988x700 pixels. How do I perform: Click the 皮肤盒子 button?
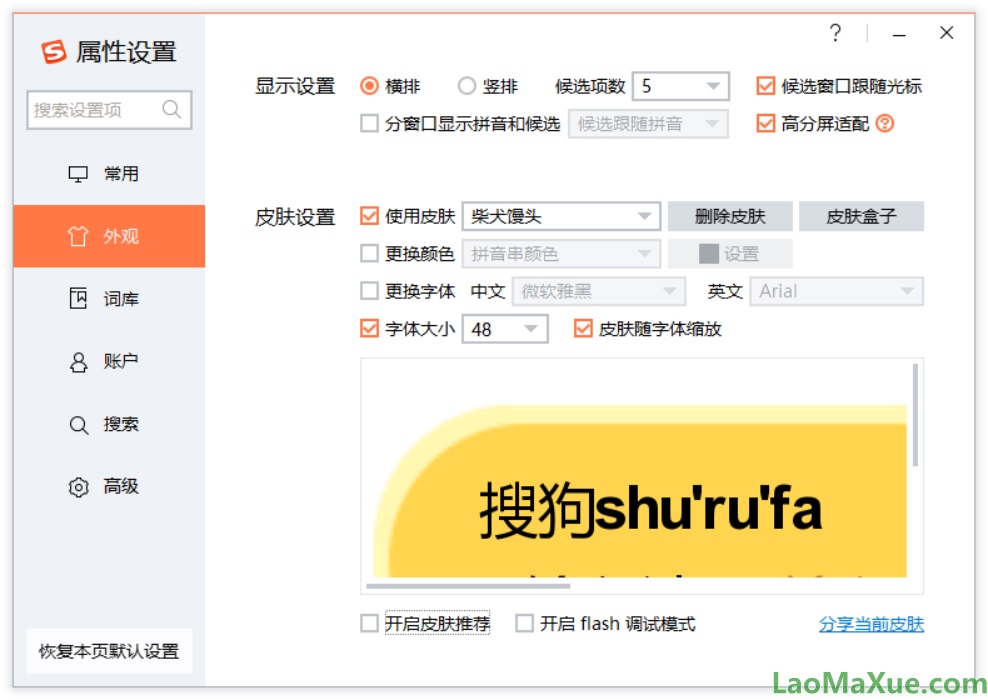pos(862,216)
